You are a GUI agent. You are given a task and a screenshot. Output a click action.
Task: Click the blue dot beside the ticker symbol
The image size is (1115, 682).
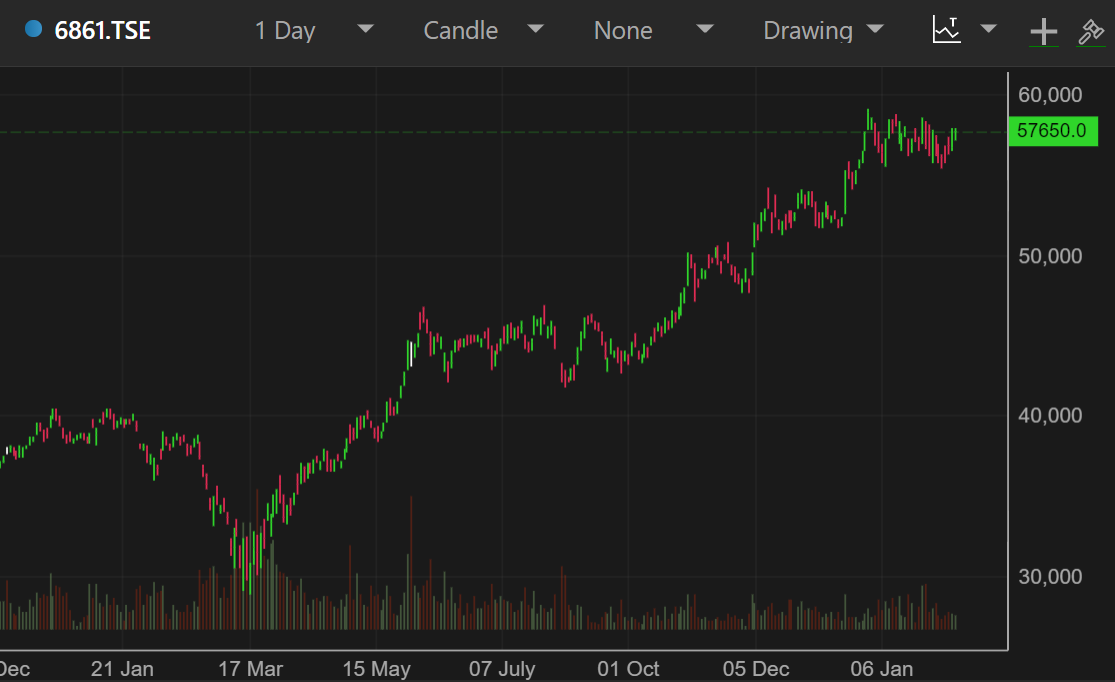point(33,30)
